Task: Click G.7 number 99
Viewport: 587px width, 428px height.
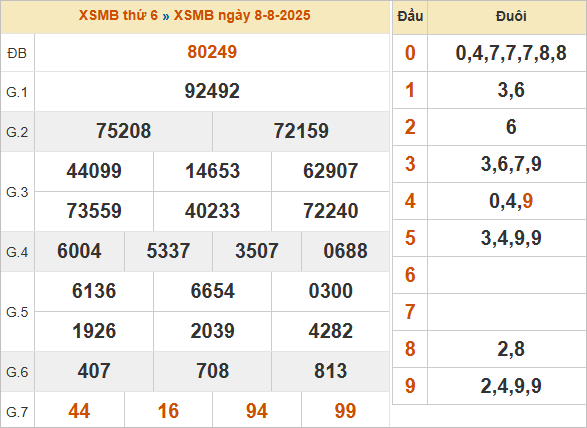Action: click(x=346, y=411)
